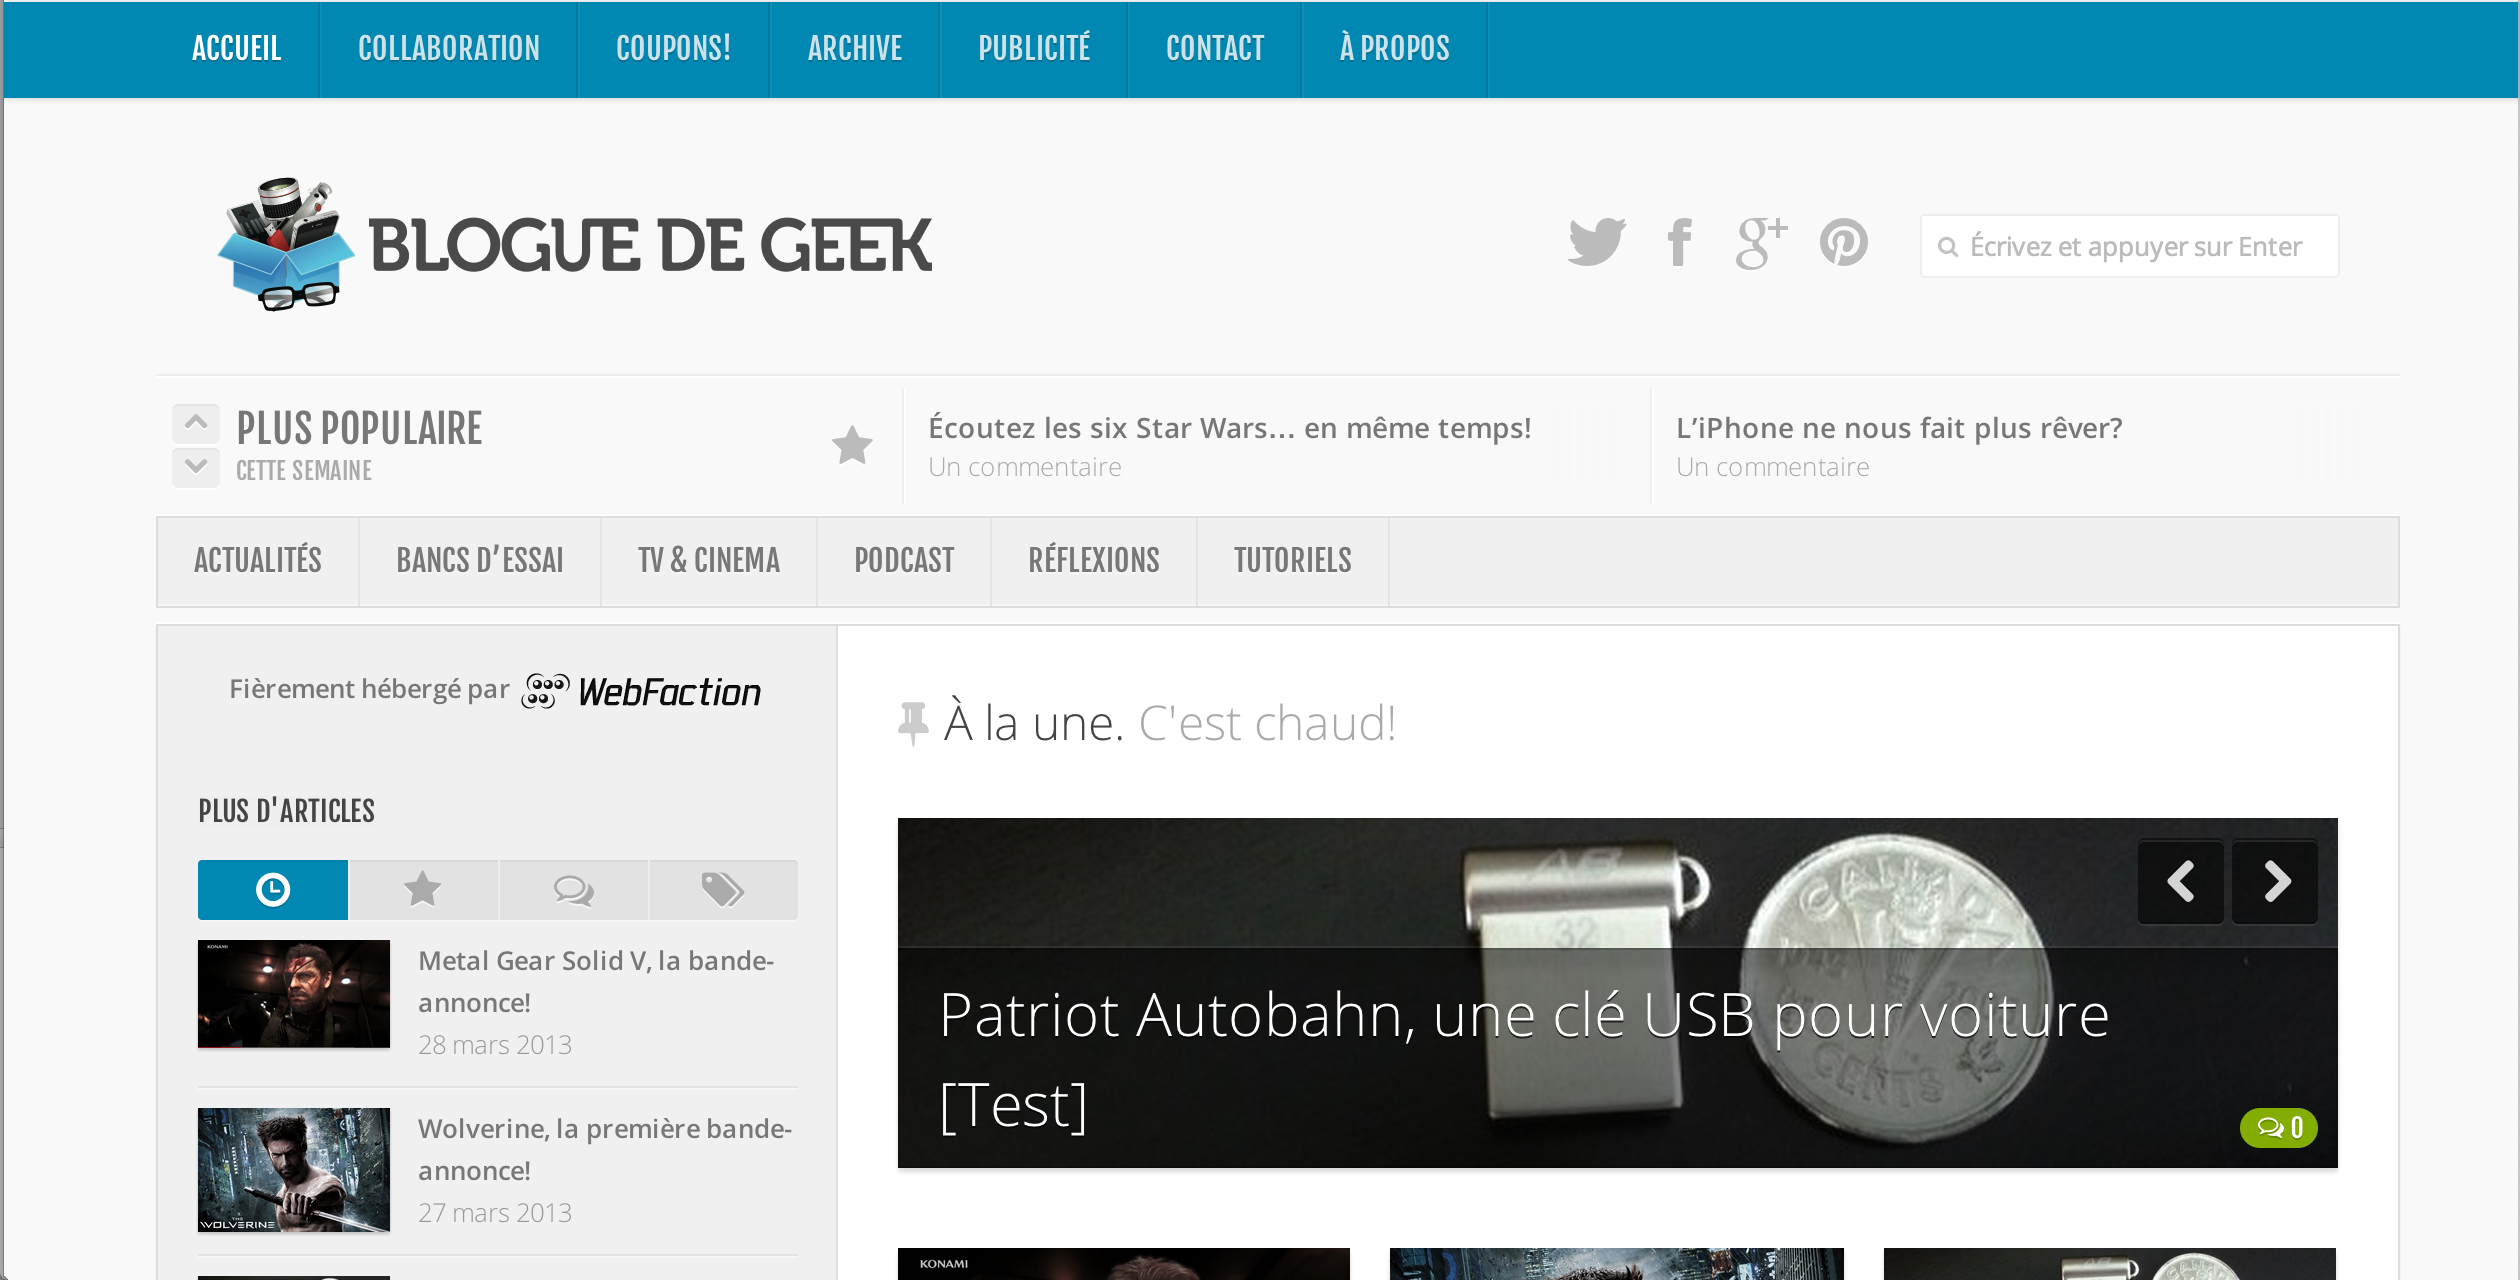Image resolution: width=2520 pixels, height=1280 pixels.
Task: Open the WebFaction hosting logo link
Action: point(641,691)
